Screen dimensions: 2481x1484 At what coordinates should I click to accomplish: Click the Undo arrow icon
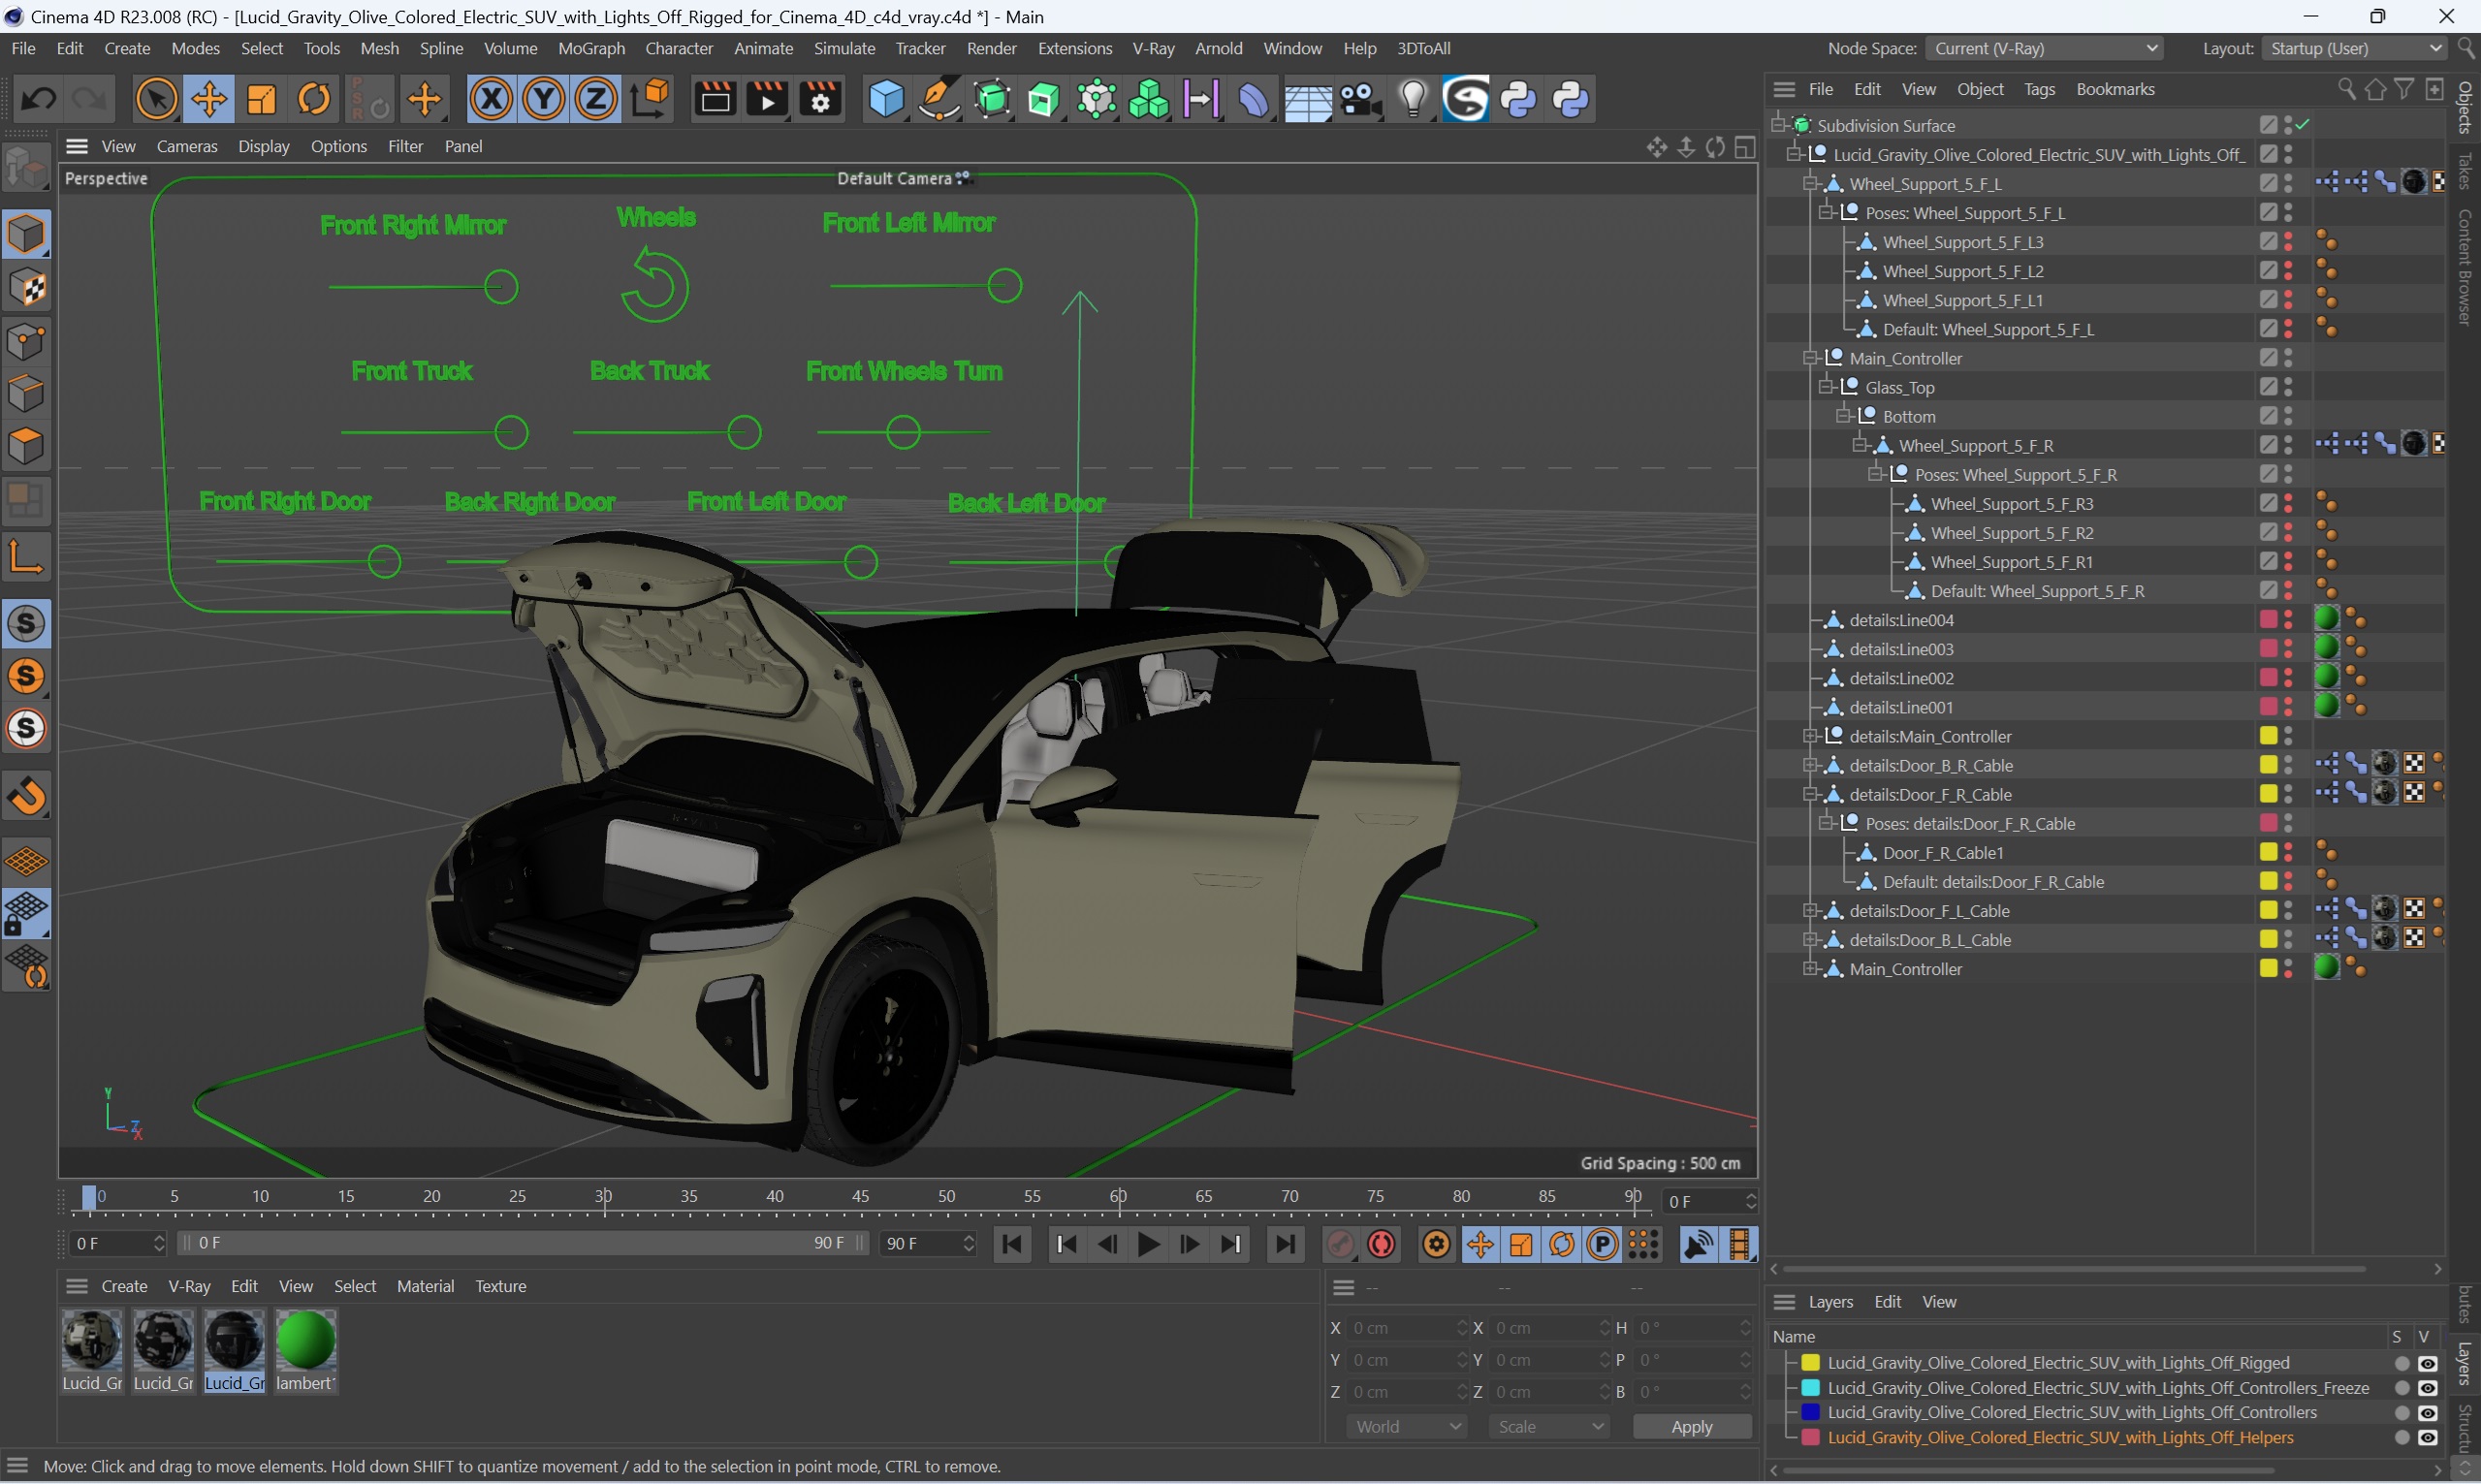coord(39,99)
